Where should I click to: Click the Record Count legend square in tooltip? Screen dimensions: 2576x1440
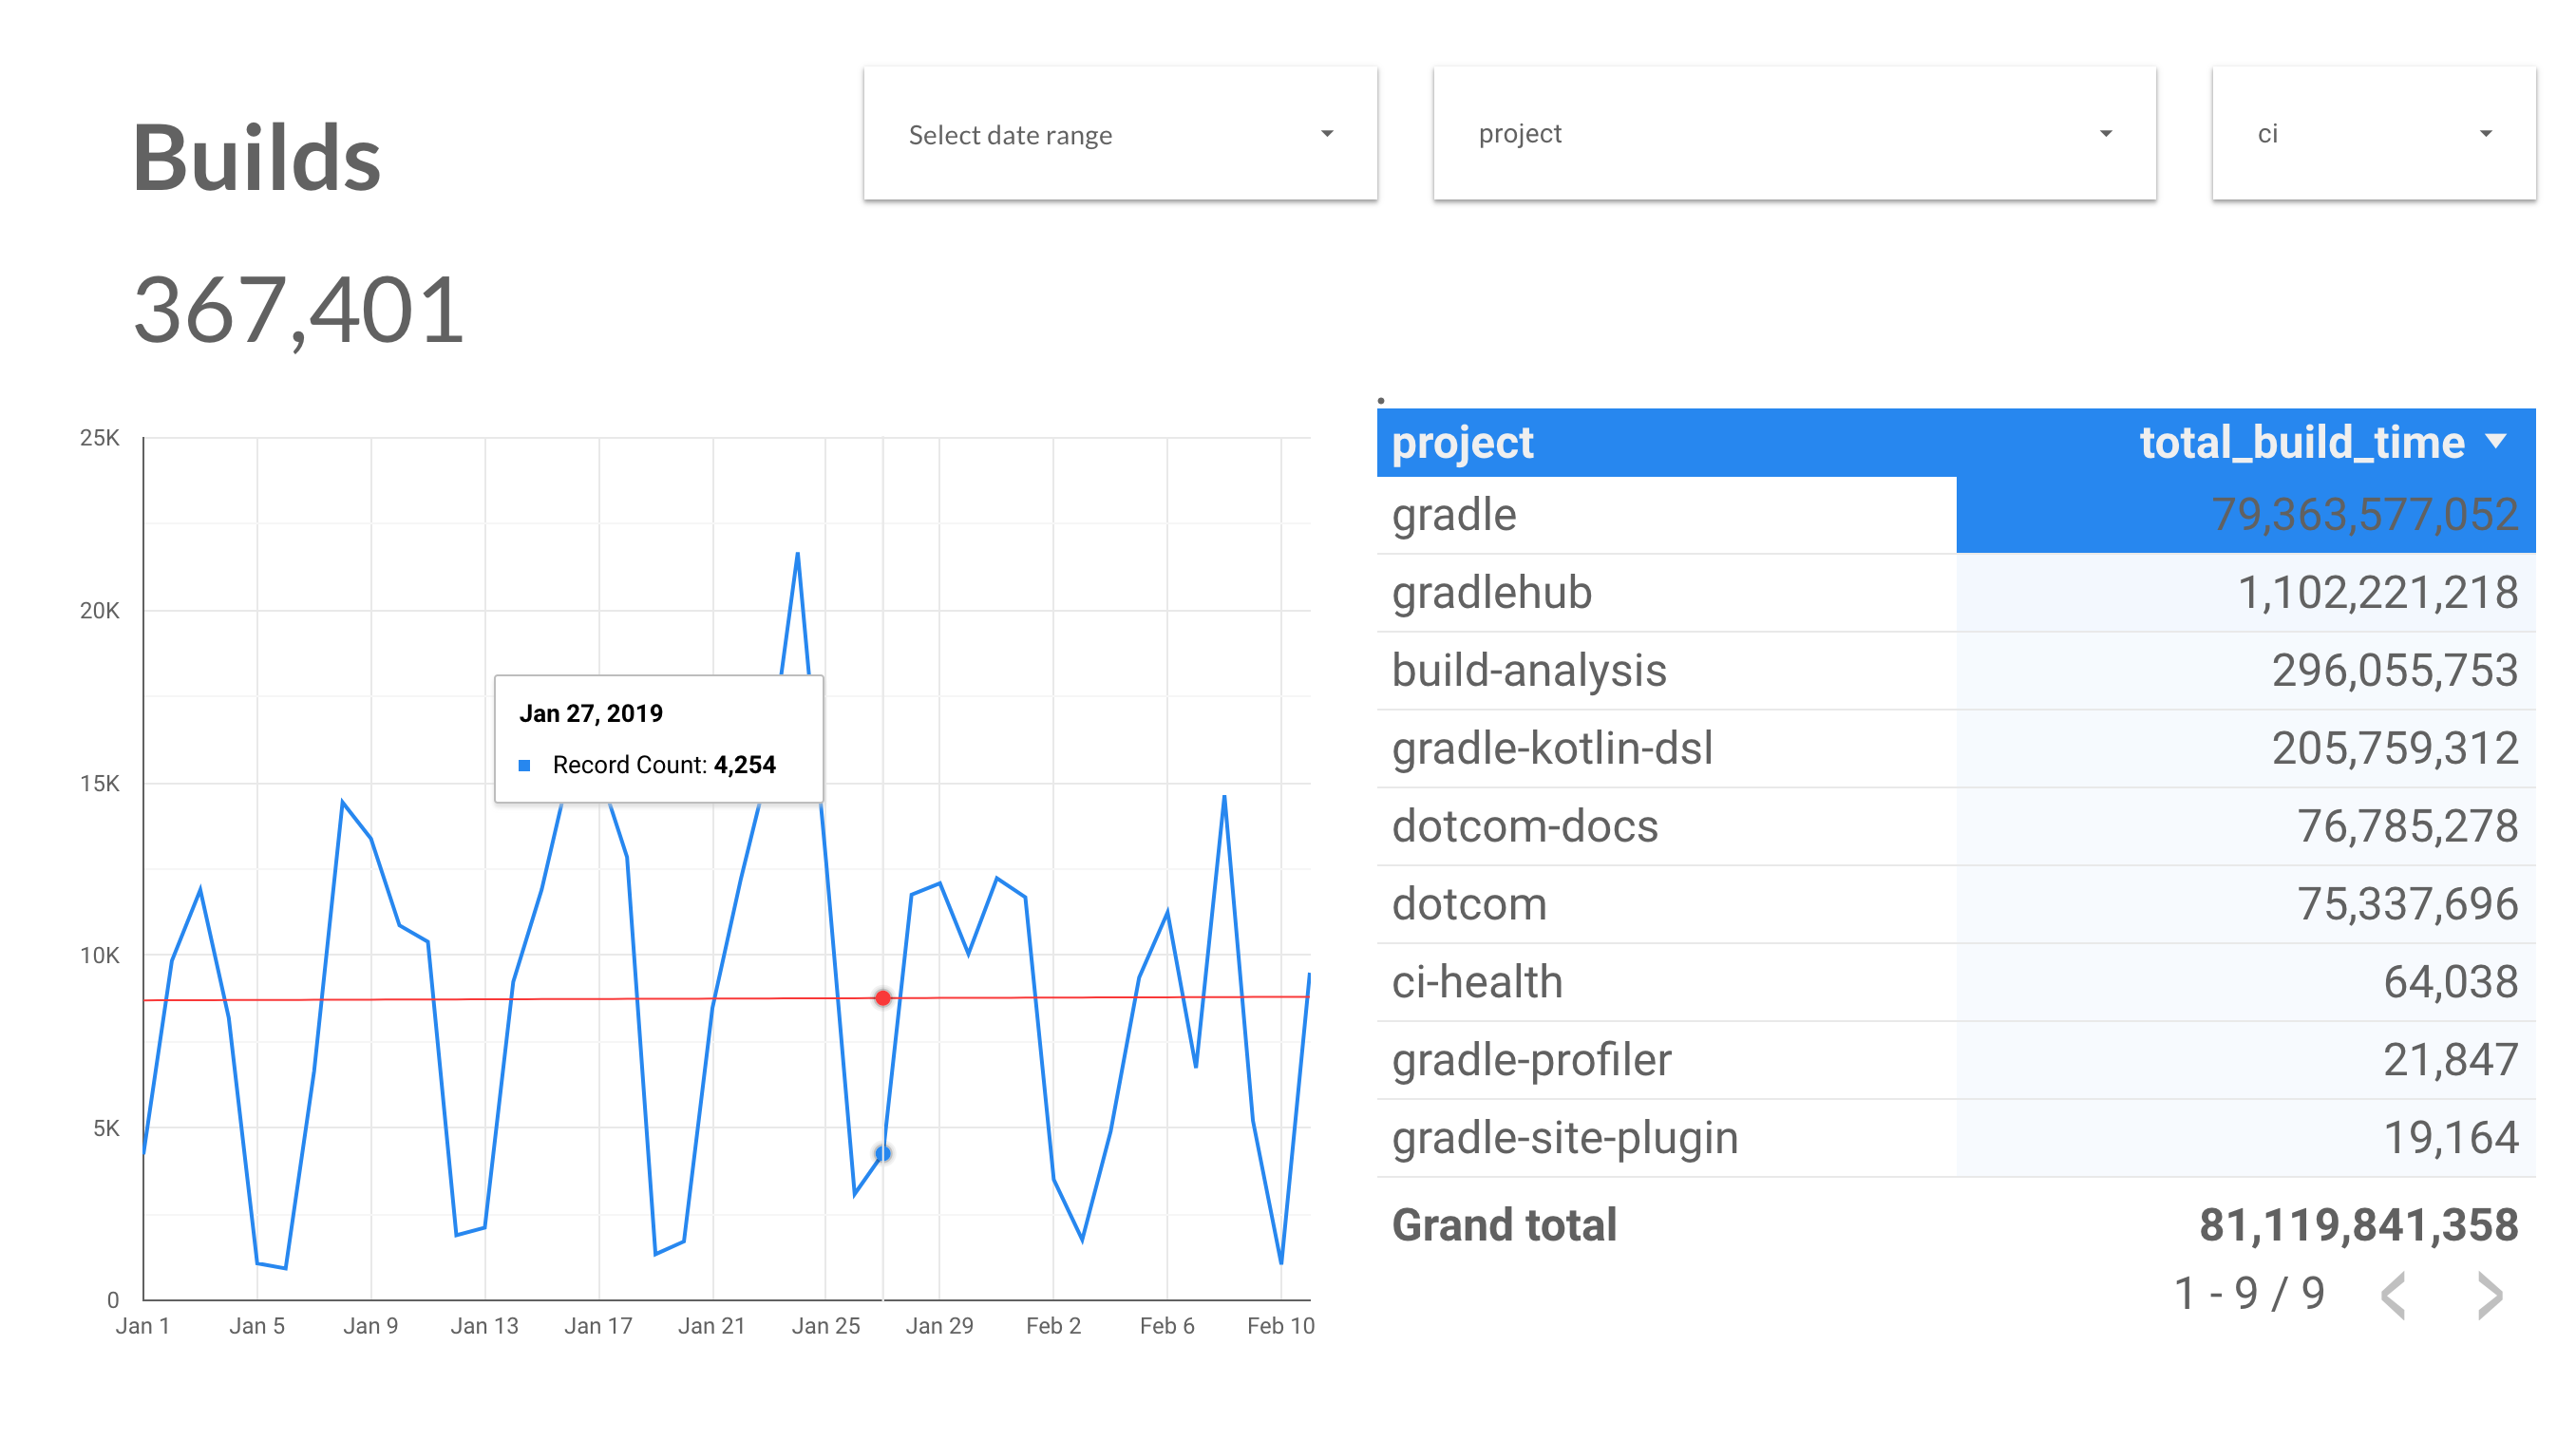coord(524,765)
